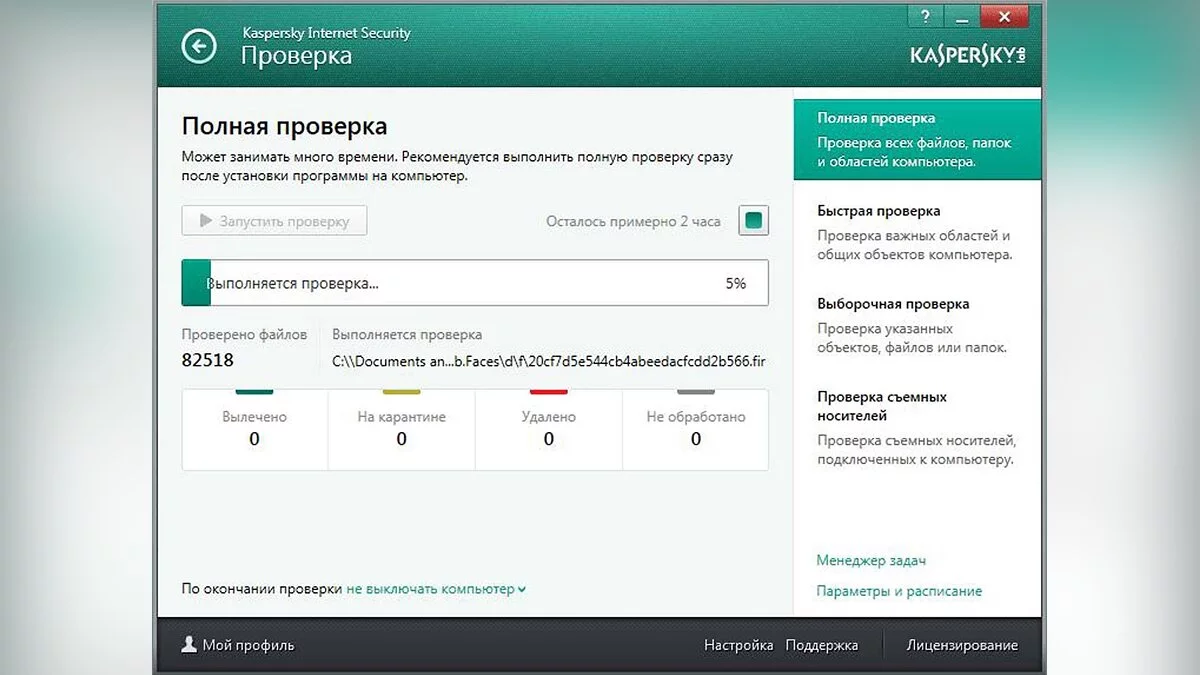
Task: Click the back arrow icon in header
Action: click(x=199, y=45)
